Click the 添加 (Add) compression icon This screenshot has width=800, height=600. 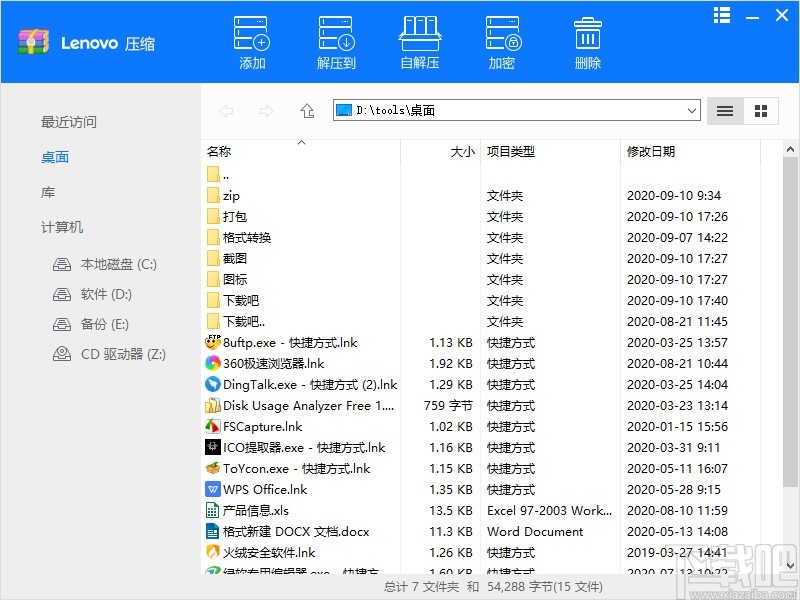(250, 40)
